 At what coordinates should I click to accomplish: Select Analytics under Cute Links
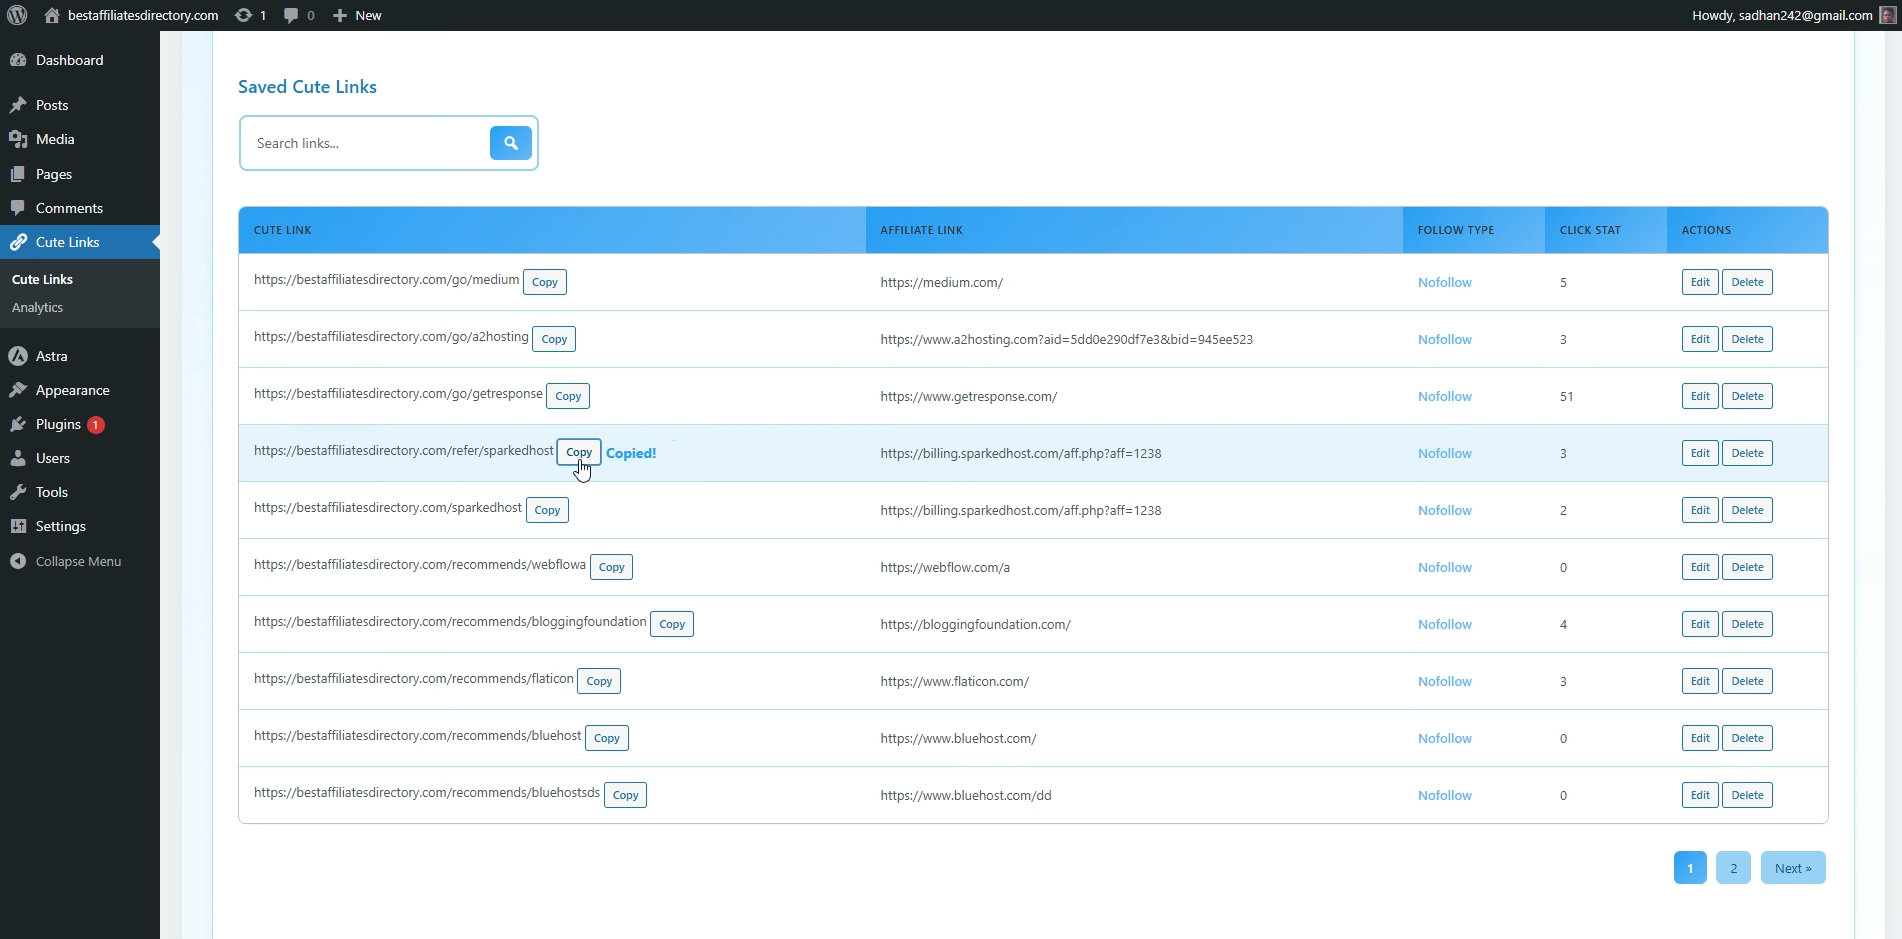click(37, 307)
